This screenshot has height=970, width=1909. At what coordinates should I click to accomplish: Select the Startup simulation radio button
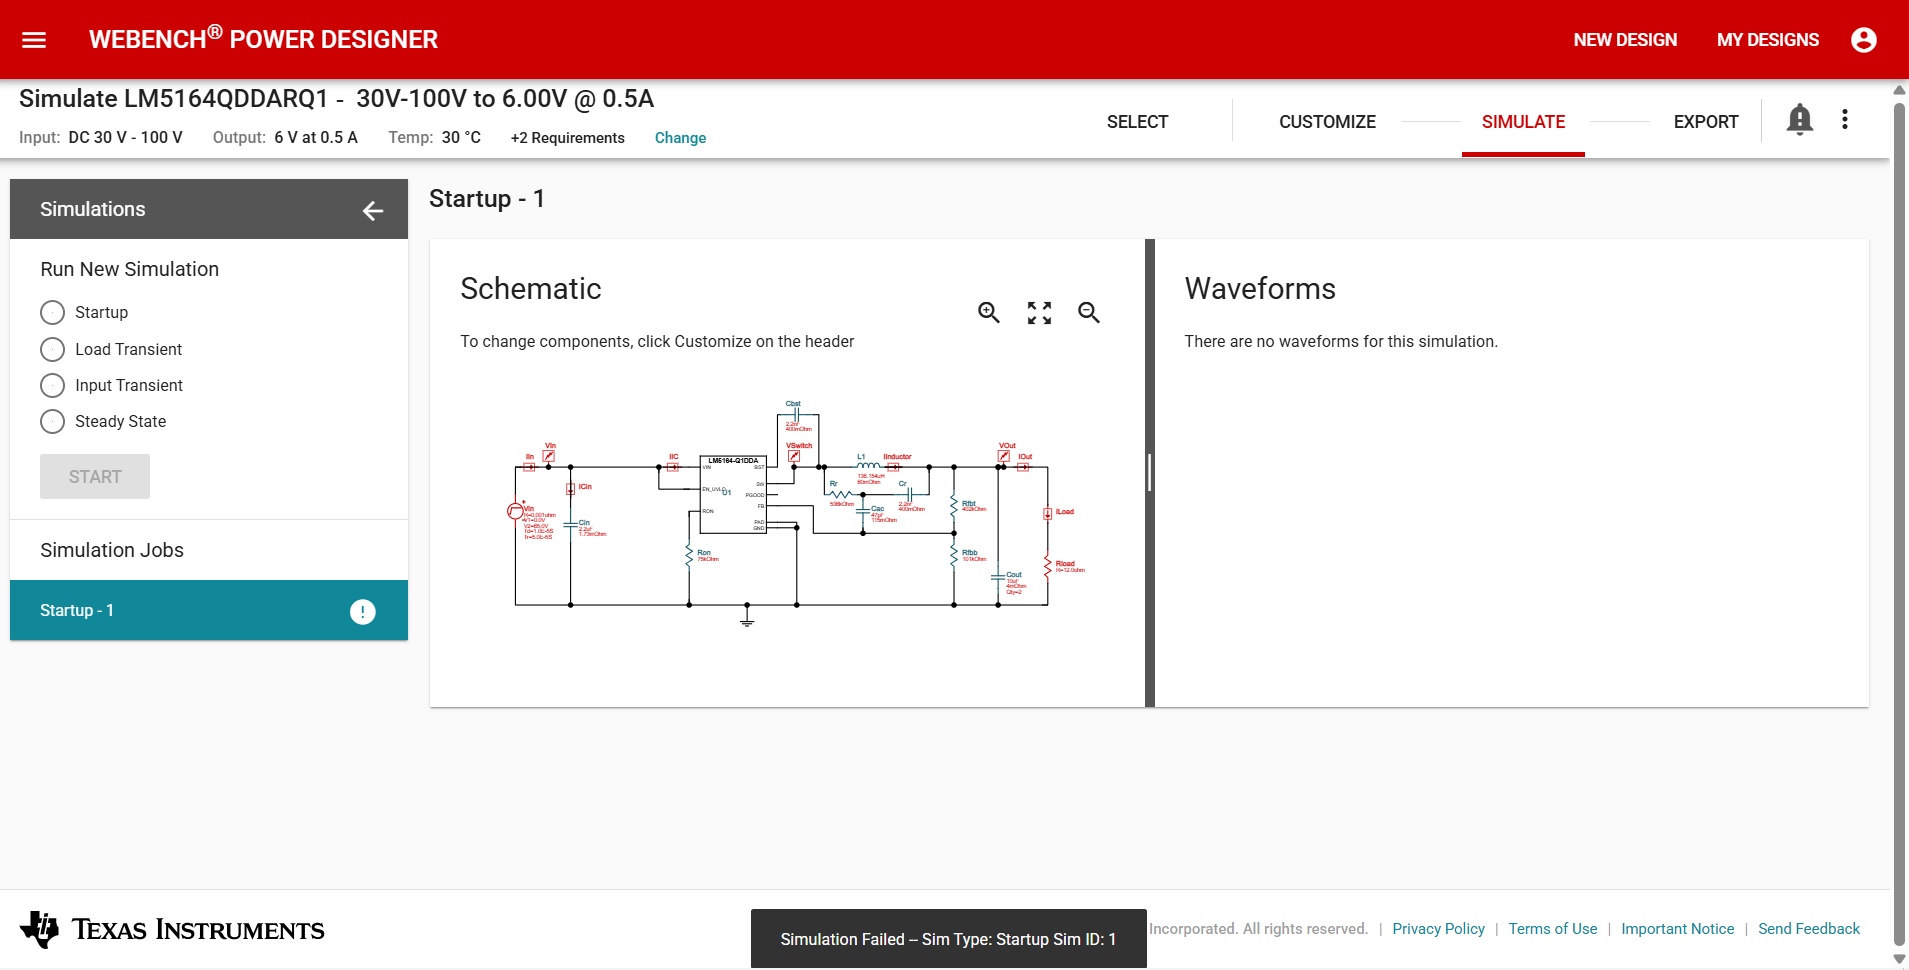(x=52, y=313)
